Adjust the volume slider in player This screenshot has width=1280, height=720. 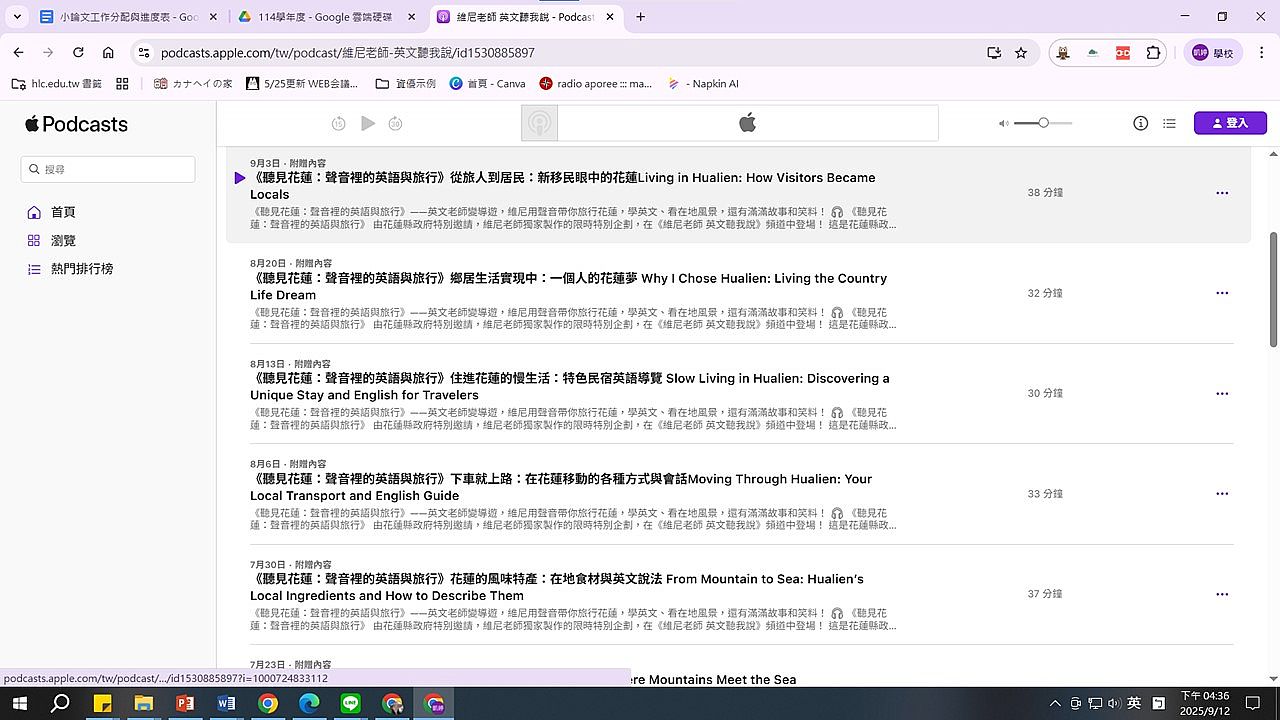coord(1043,123)
